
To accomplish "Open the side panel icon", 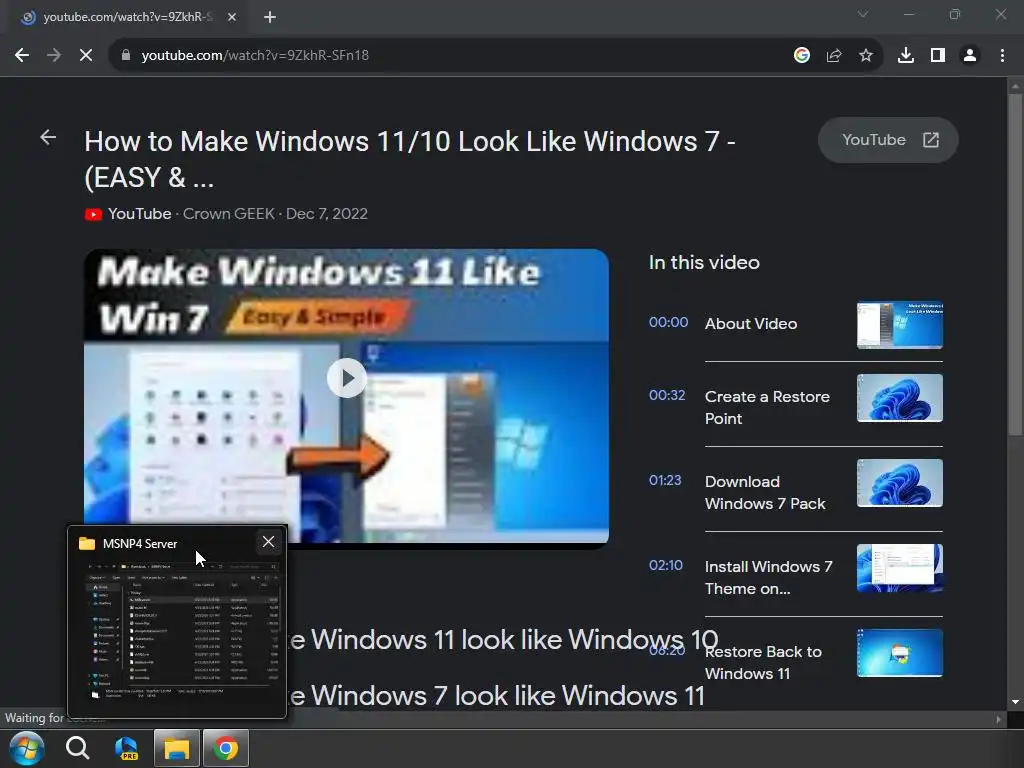I will tap(938, 56).
